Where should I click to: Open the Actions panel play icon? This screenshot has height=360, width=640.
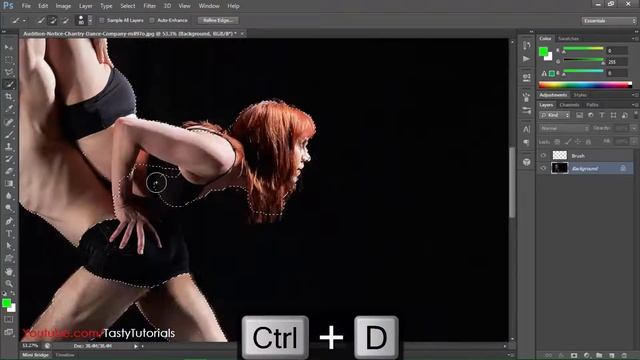click(x=527, y=59)
